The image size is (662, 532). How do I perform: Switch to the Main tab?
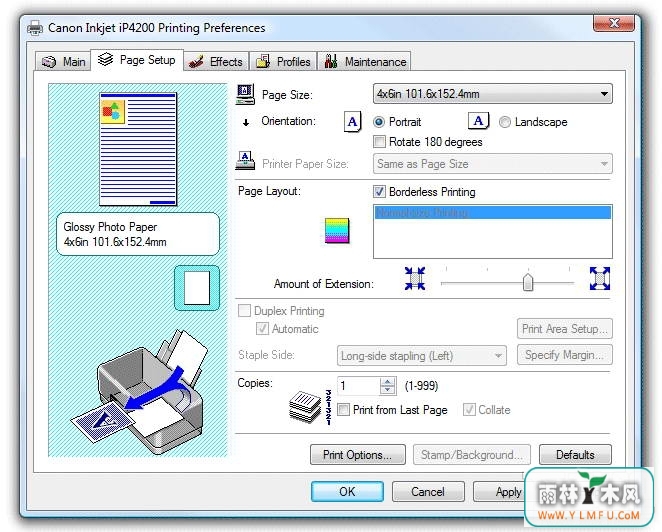pyautogui.click(x=63, y=62)
